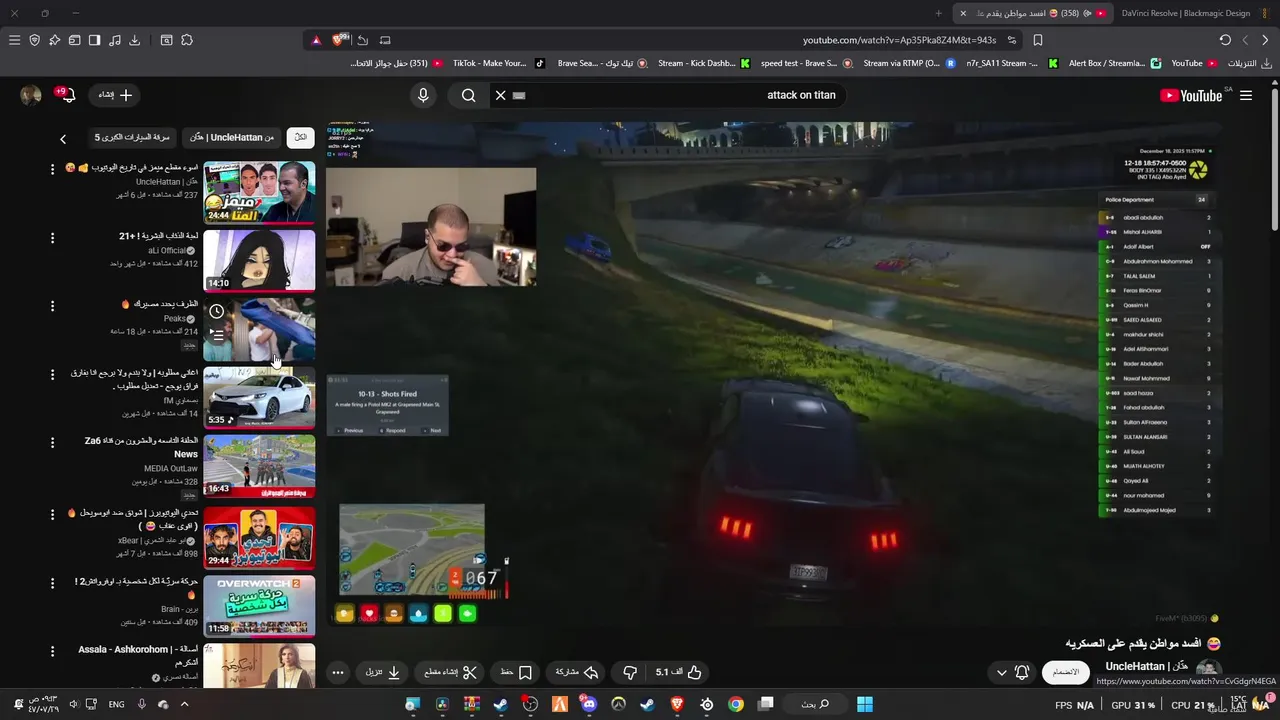Open options for the Za6 News video
The height and width of the screenshot is (720, 1280).
coord(53,443)
